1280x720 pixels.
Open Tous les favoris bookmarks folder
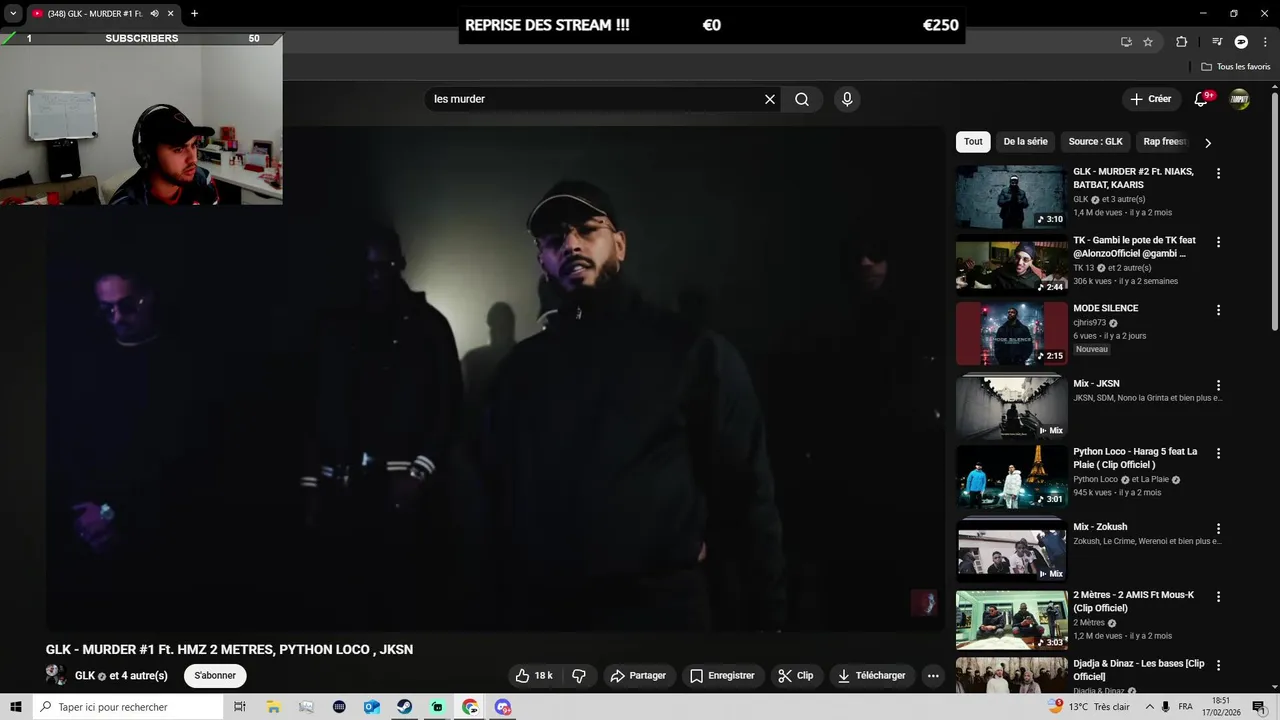(1235, 67)
